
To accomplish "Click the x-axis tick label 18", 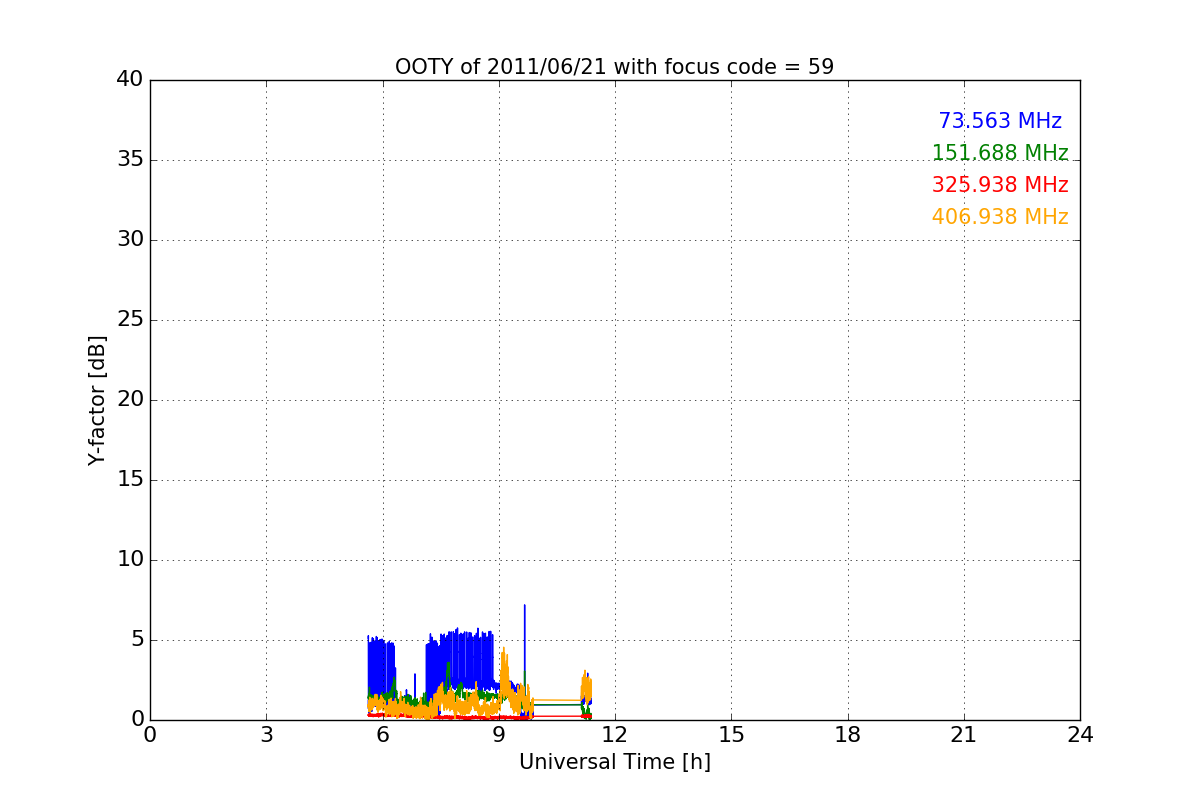I will point(848,735).
